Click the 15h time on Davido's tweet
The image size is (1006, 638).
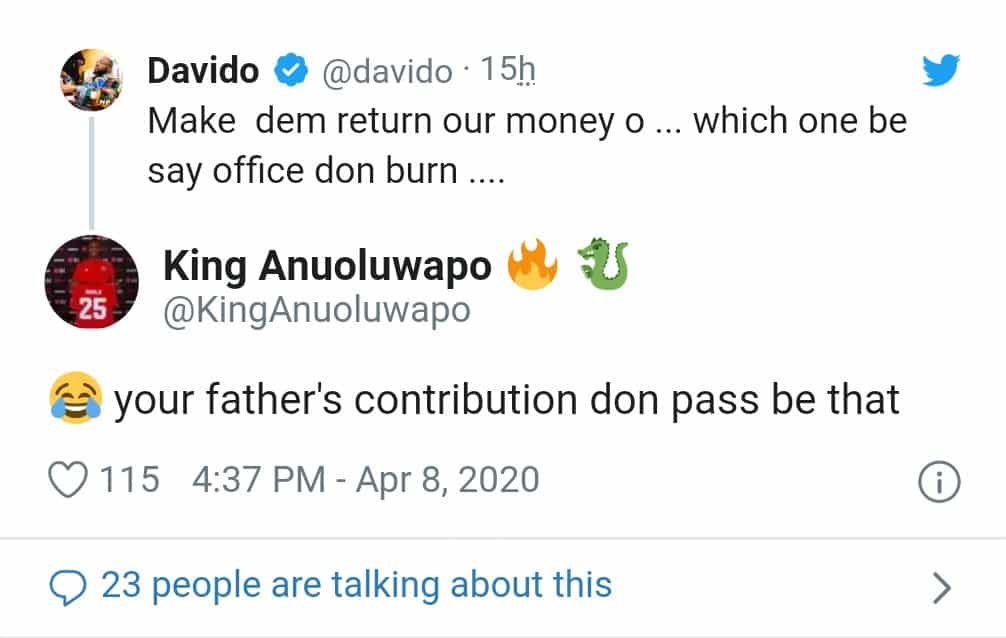pyautogui.click(x=508, y=71)
